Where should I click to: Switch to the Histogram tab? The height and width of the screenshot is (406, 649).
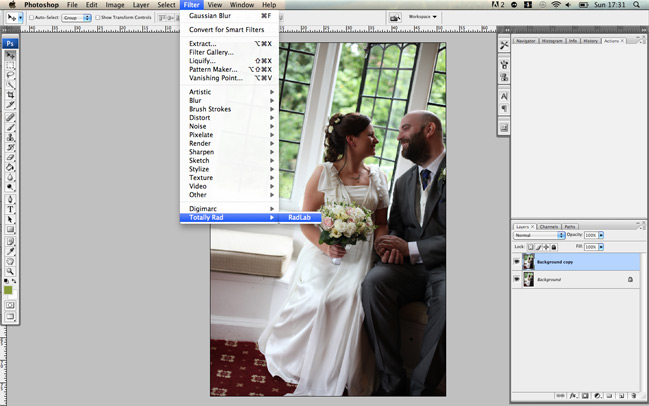552,41
